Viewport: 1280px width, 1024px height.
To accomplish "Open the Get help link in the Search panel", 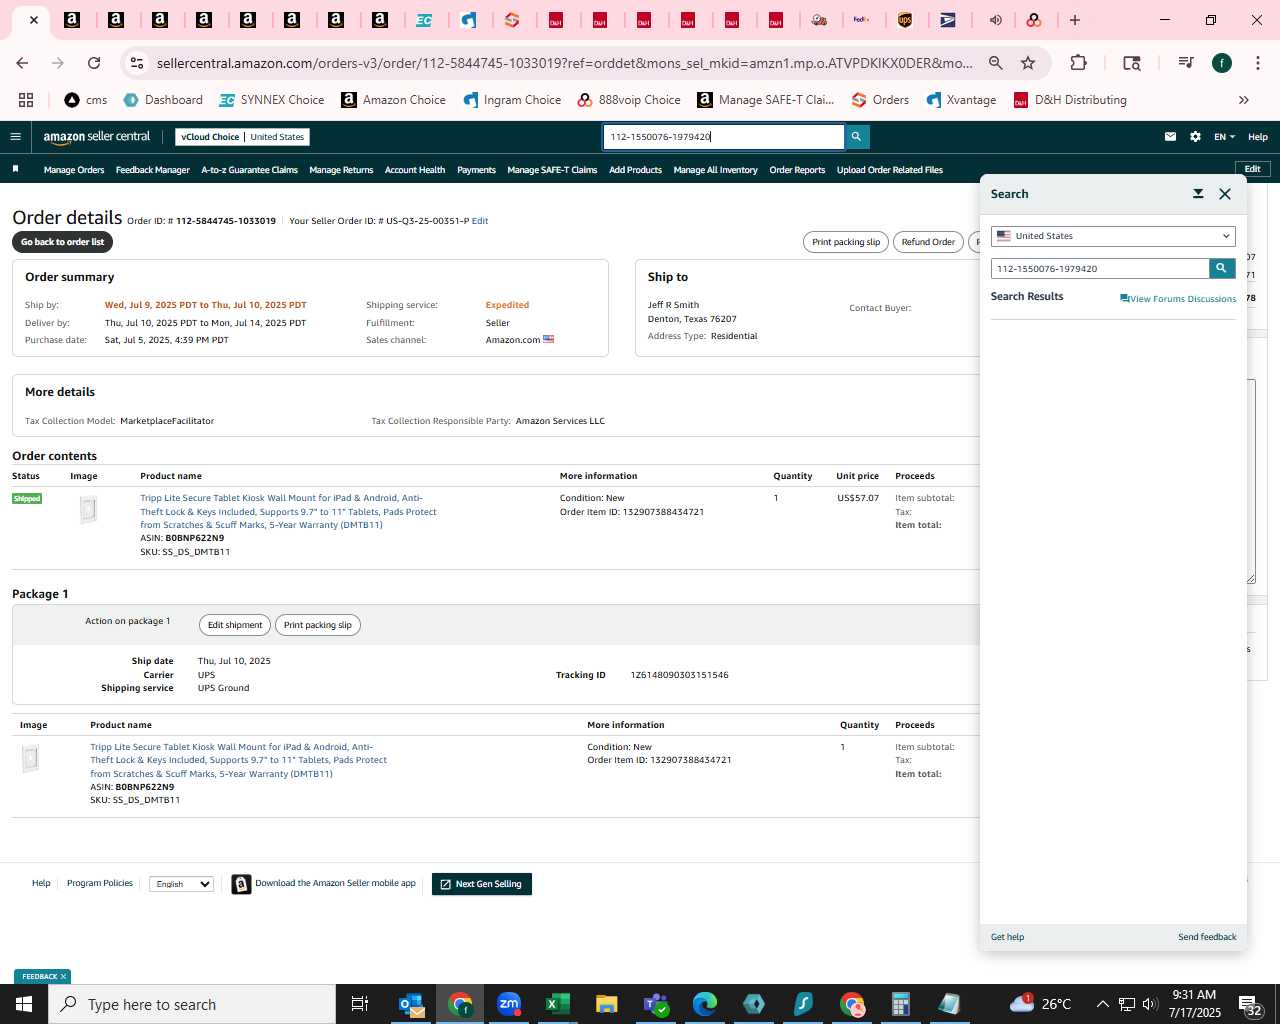I will click(x=1007, y=937).
